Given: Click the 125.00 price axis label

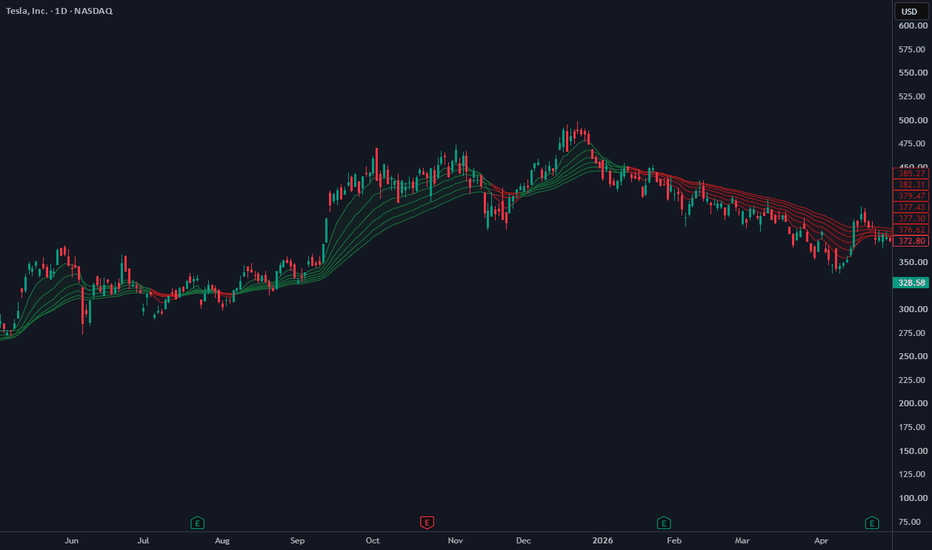Looking at the screenshot, I should pyautogui.click(x=912, y=474).
